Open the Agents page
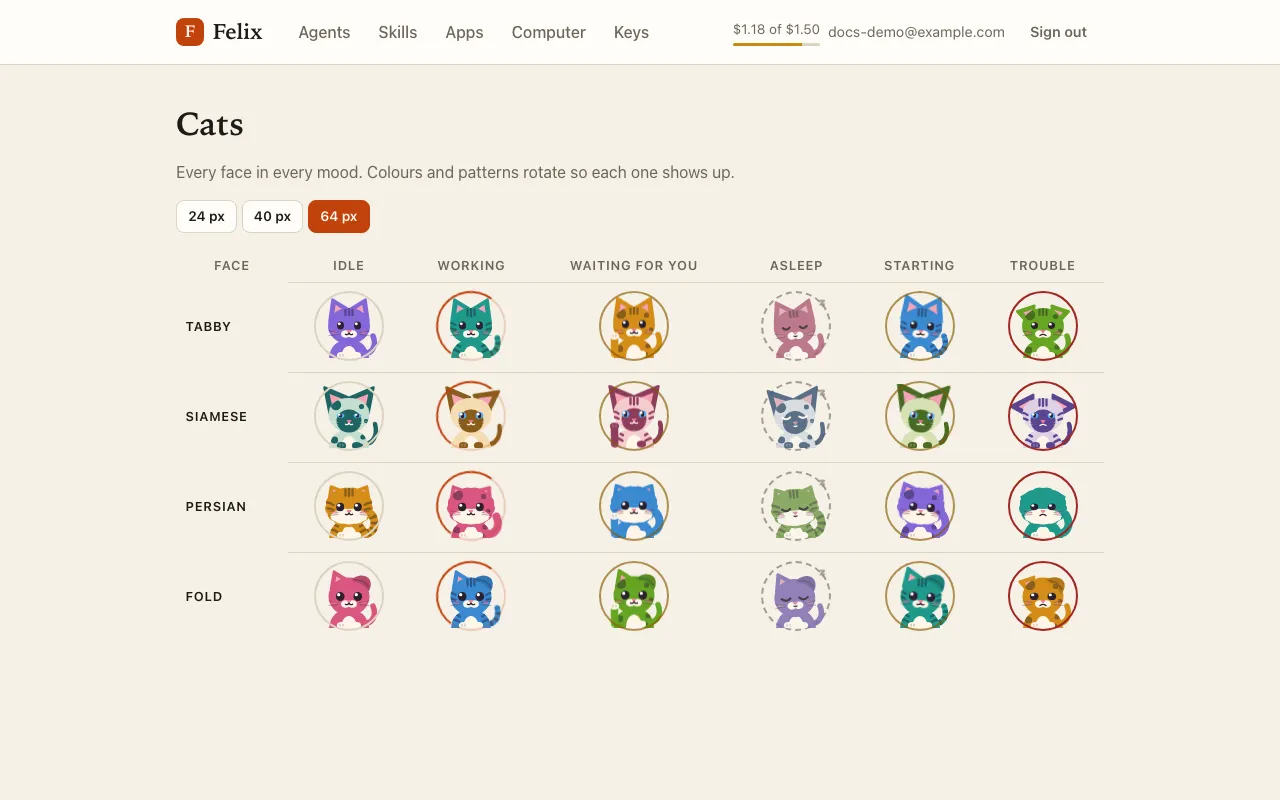The height and width of the screenshot is (800, 1280). tap(324, 32)
